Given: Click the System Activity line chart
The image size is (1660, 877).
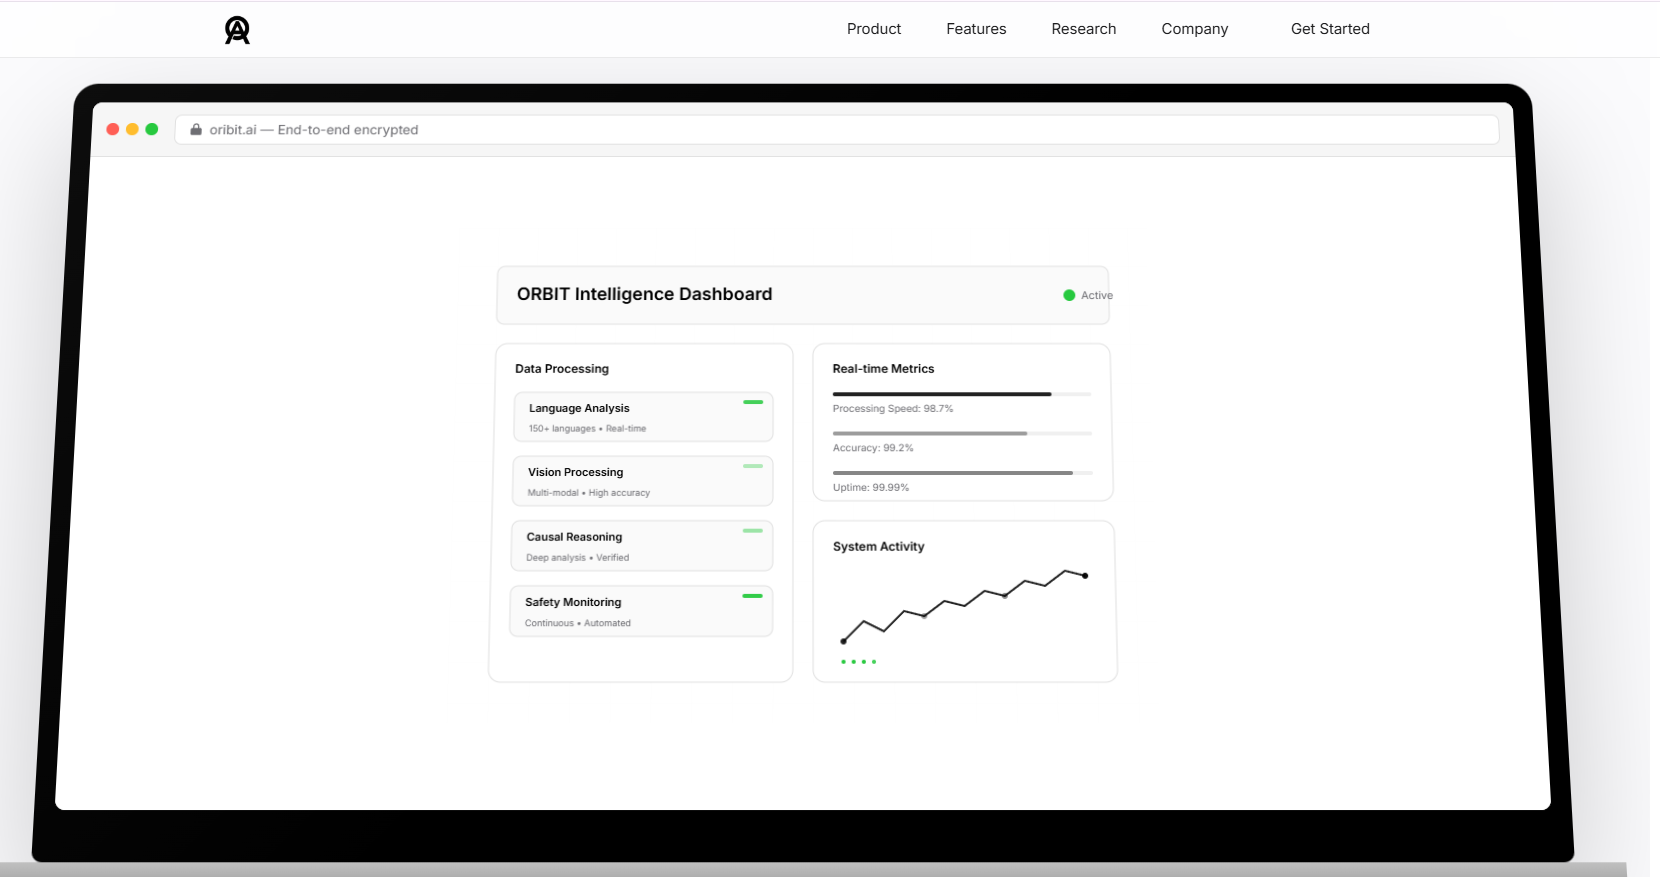Looking at the screenshot, I should [964, 606].
